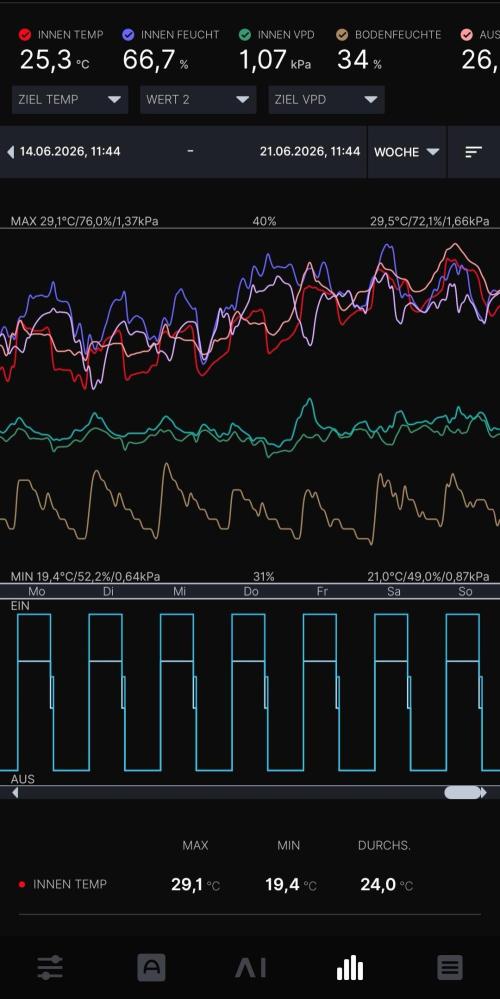
Task: Click the 21,0°C/49,0%/0,87kPa label
Action: pos(428,576)
